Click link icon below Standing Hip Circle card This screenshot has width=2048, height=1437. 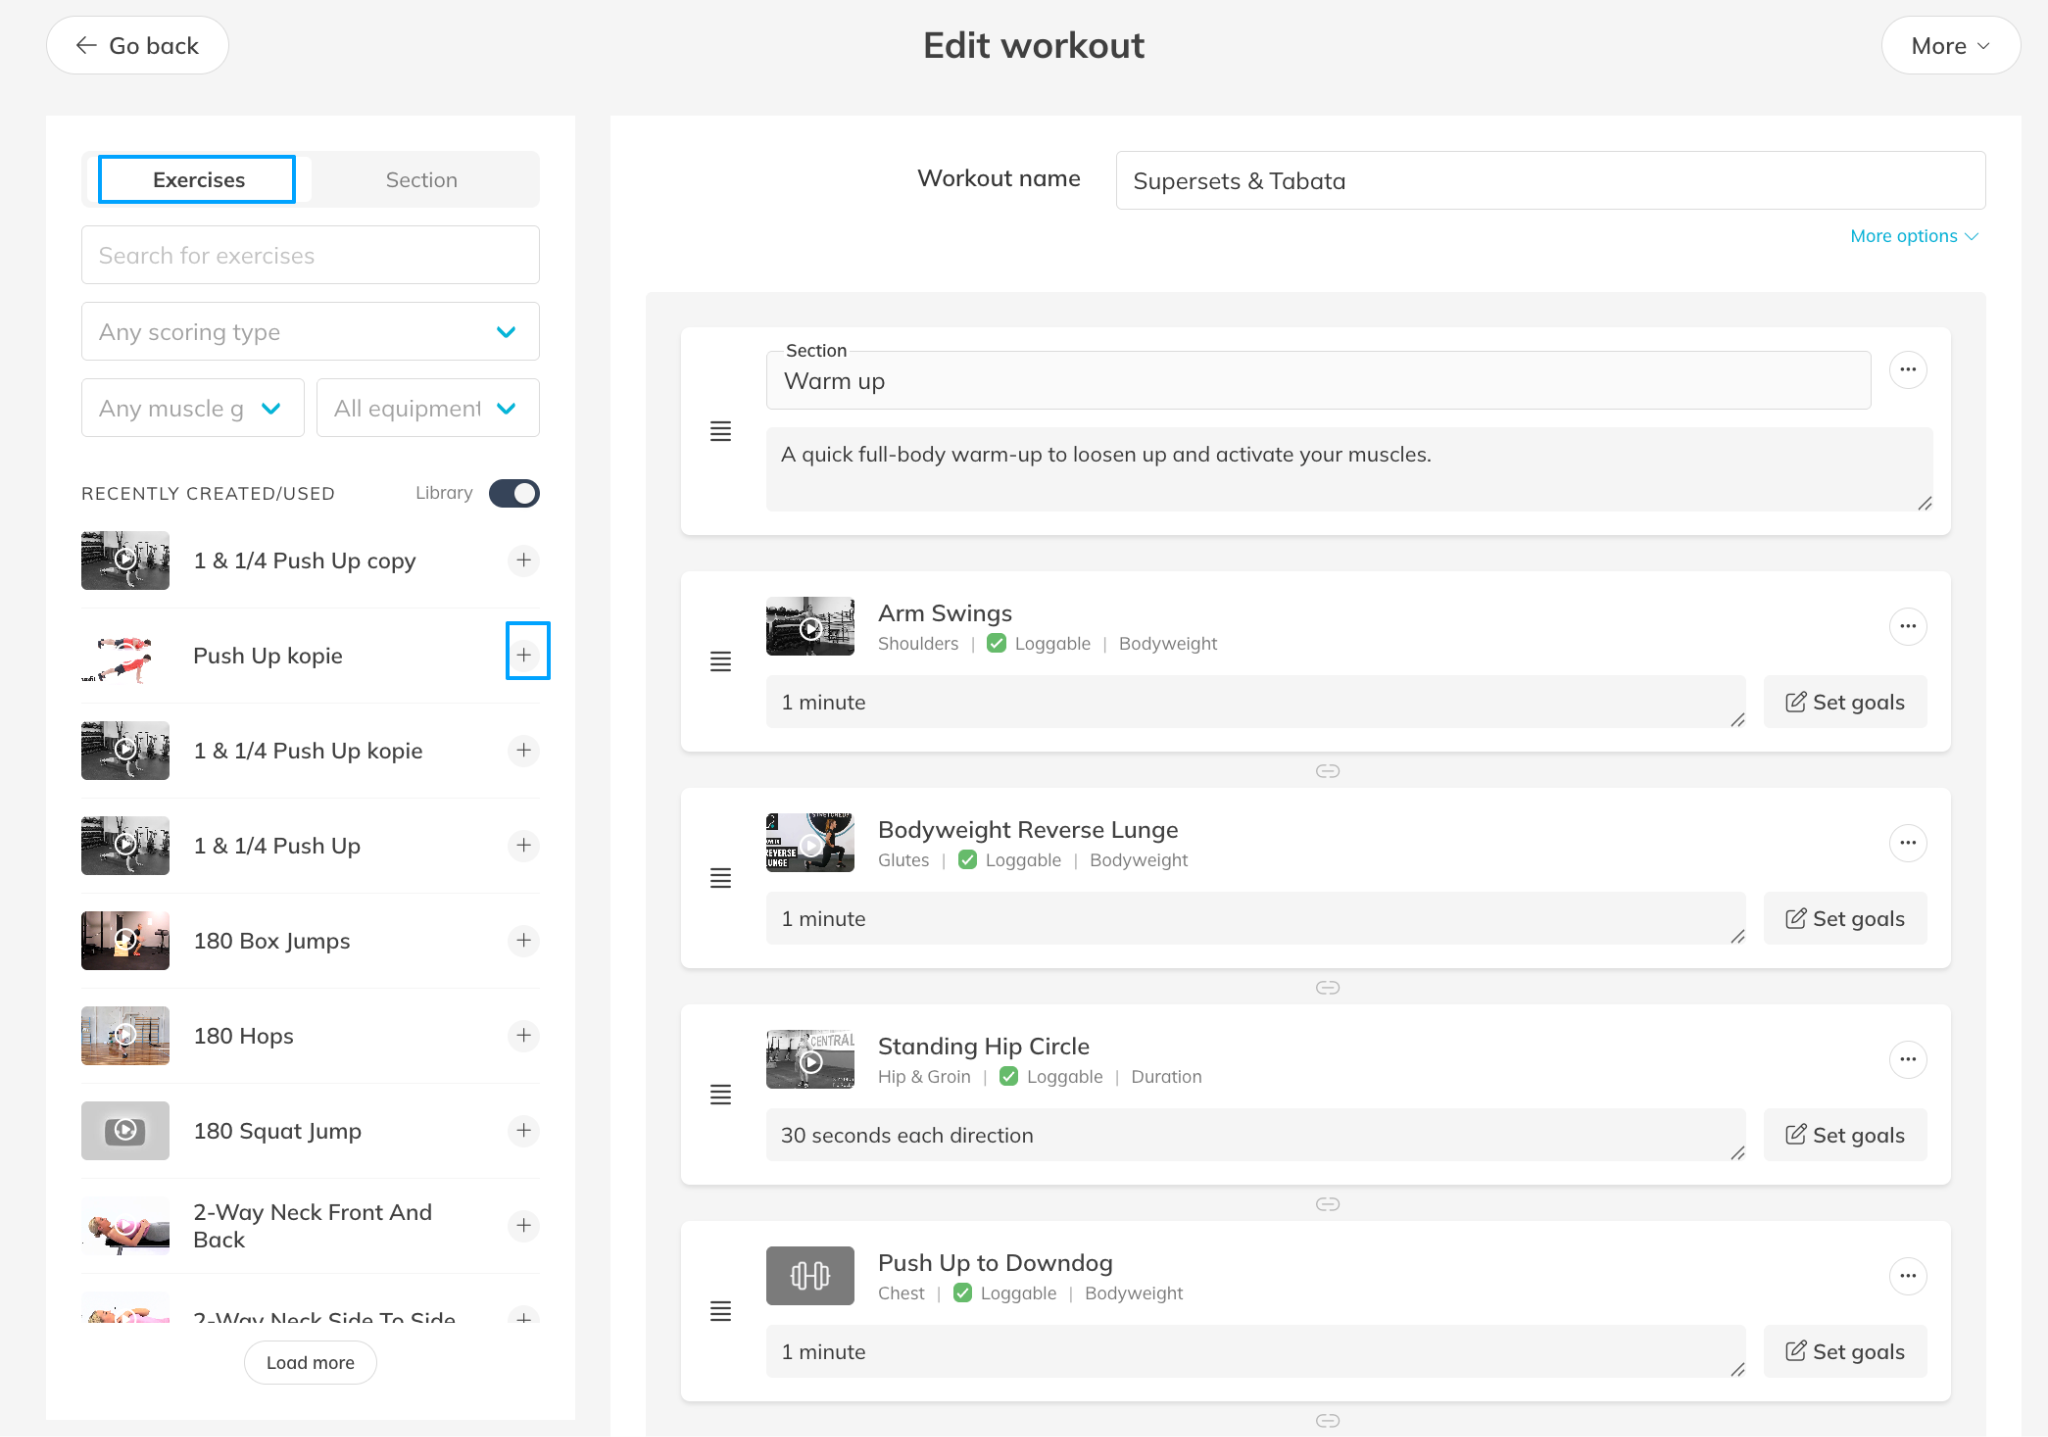pyautogui.click(x=1327, y=1204)
